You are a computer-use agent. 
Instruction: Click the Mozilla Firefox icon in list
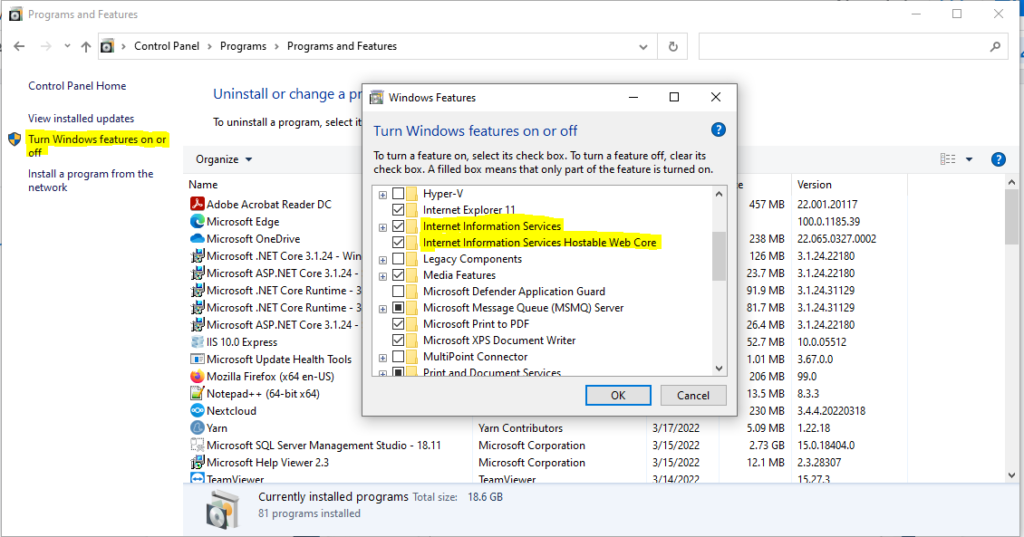click(197, 376)
